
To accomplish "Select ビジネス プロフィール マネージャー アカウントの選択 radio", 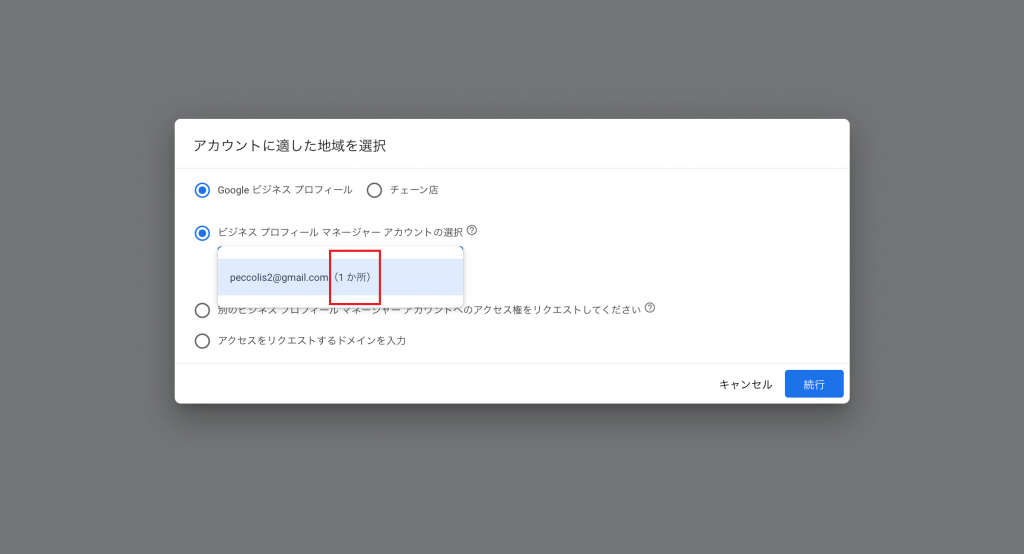I will pos(203,233).
